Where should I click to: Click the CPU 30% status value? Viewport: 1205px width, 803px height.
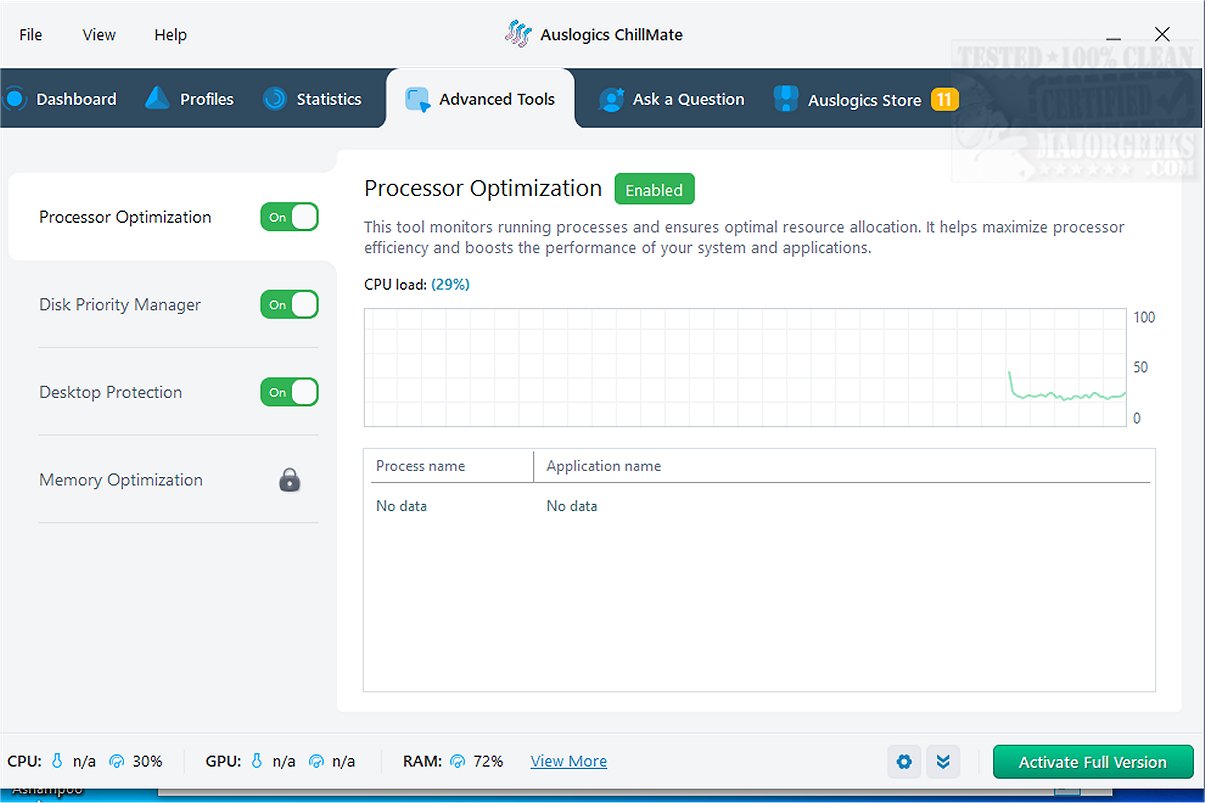click(147, 761)
